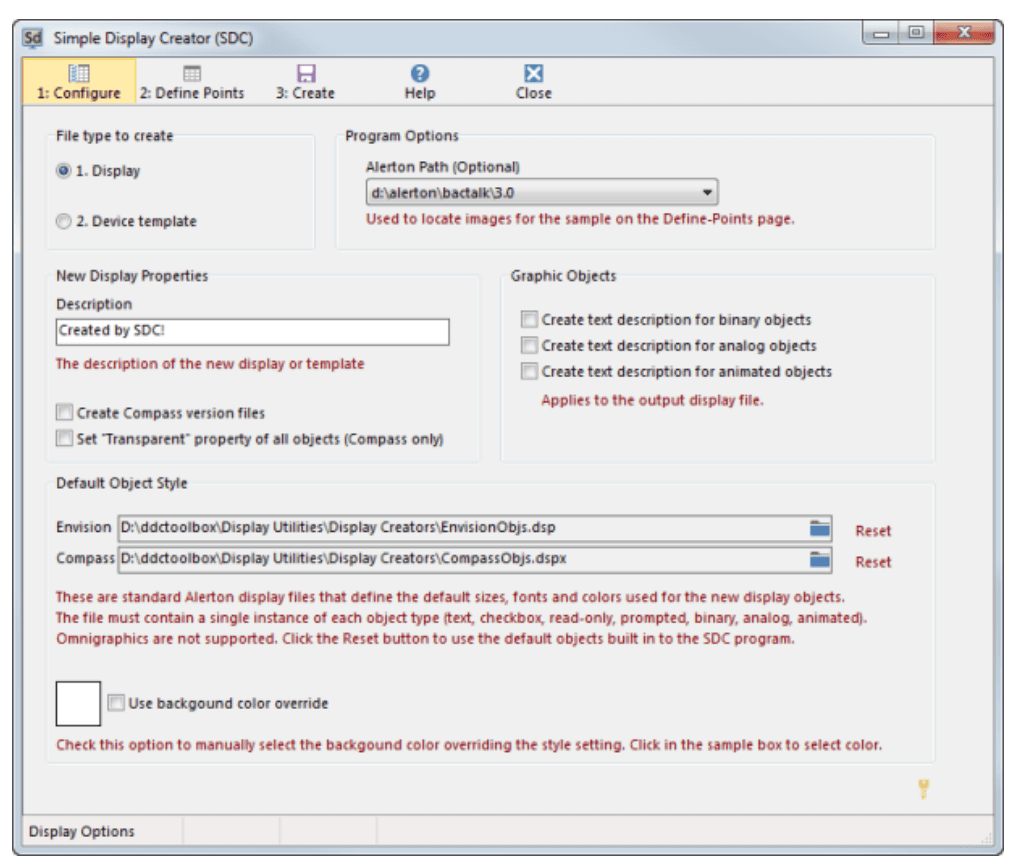The image size is (1017, 867).
Task: Click the Create save icon
Action: pyautogui.click(x=306, y=74)
